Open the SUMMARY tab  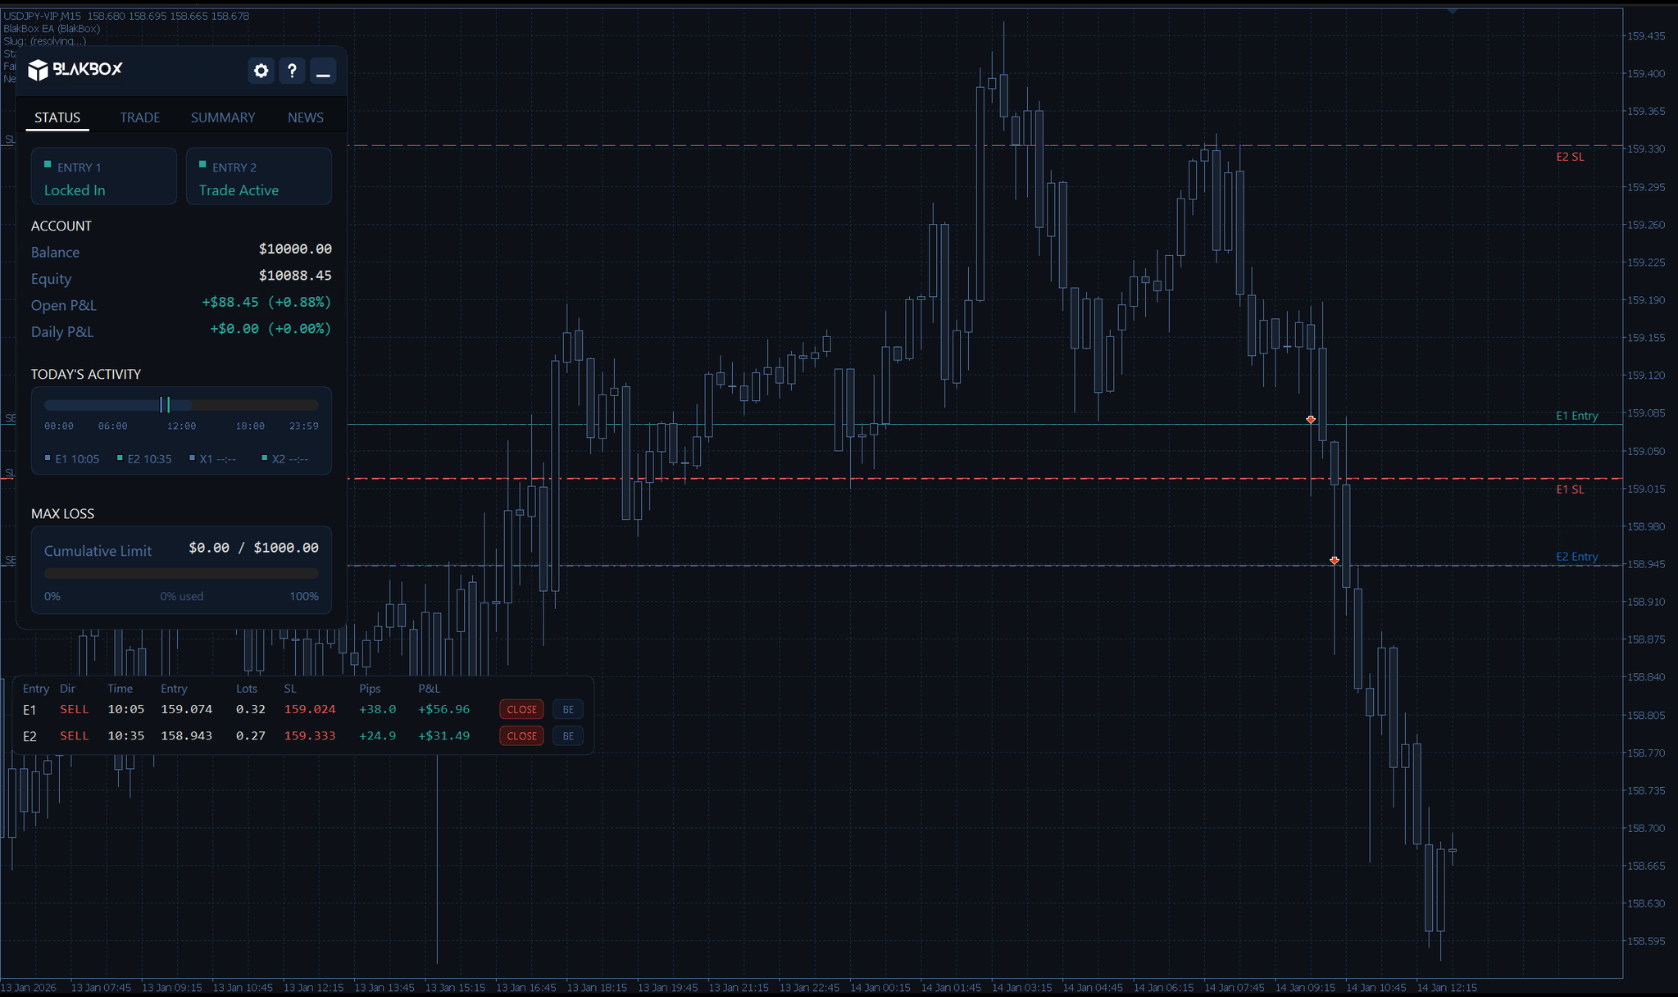coord(222,117)
